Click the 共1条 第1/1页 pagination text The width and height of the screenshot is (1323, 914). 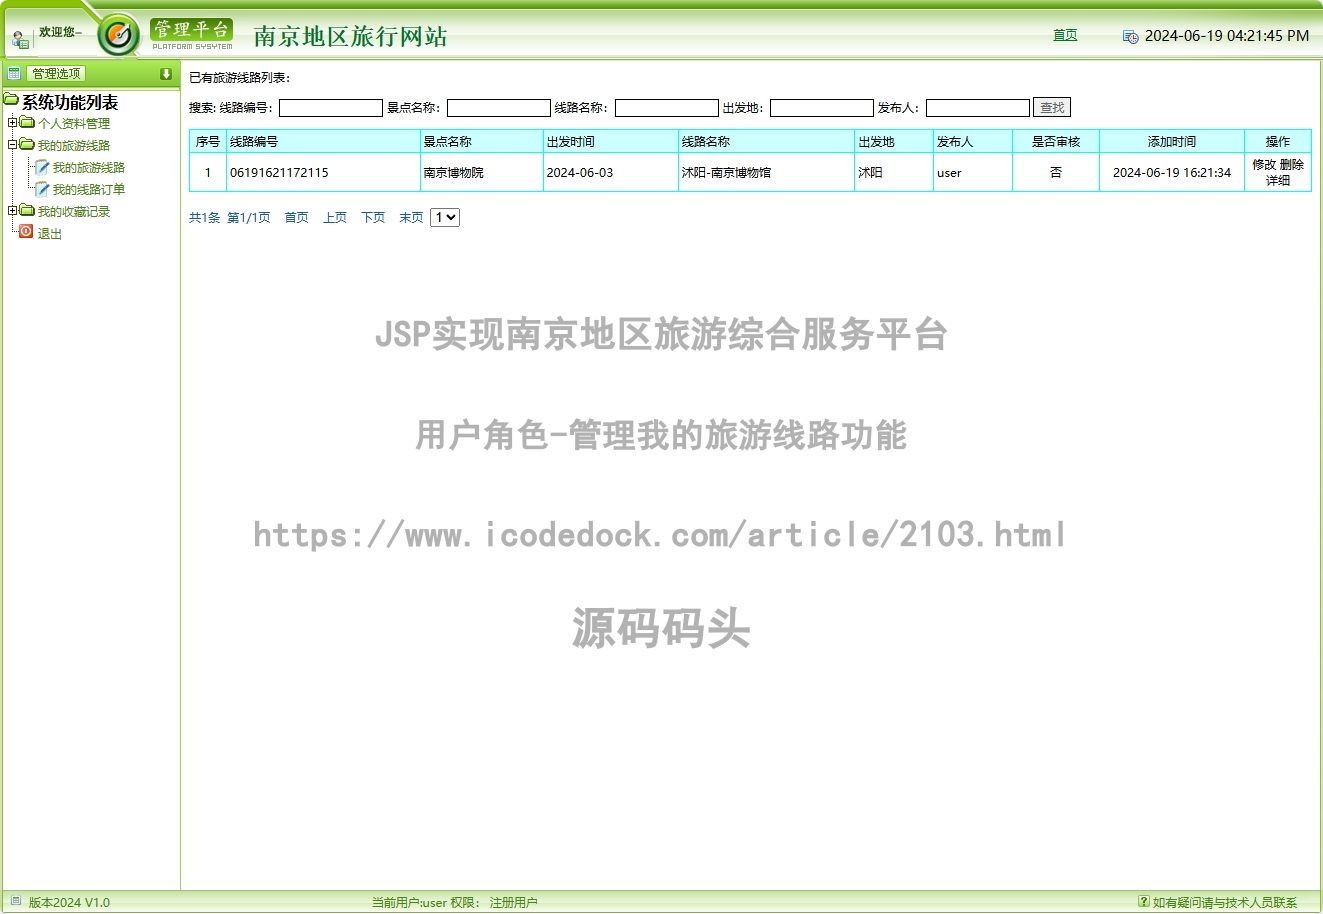pos(230,217)
